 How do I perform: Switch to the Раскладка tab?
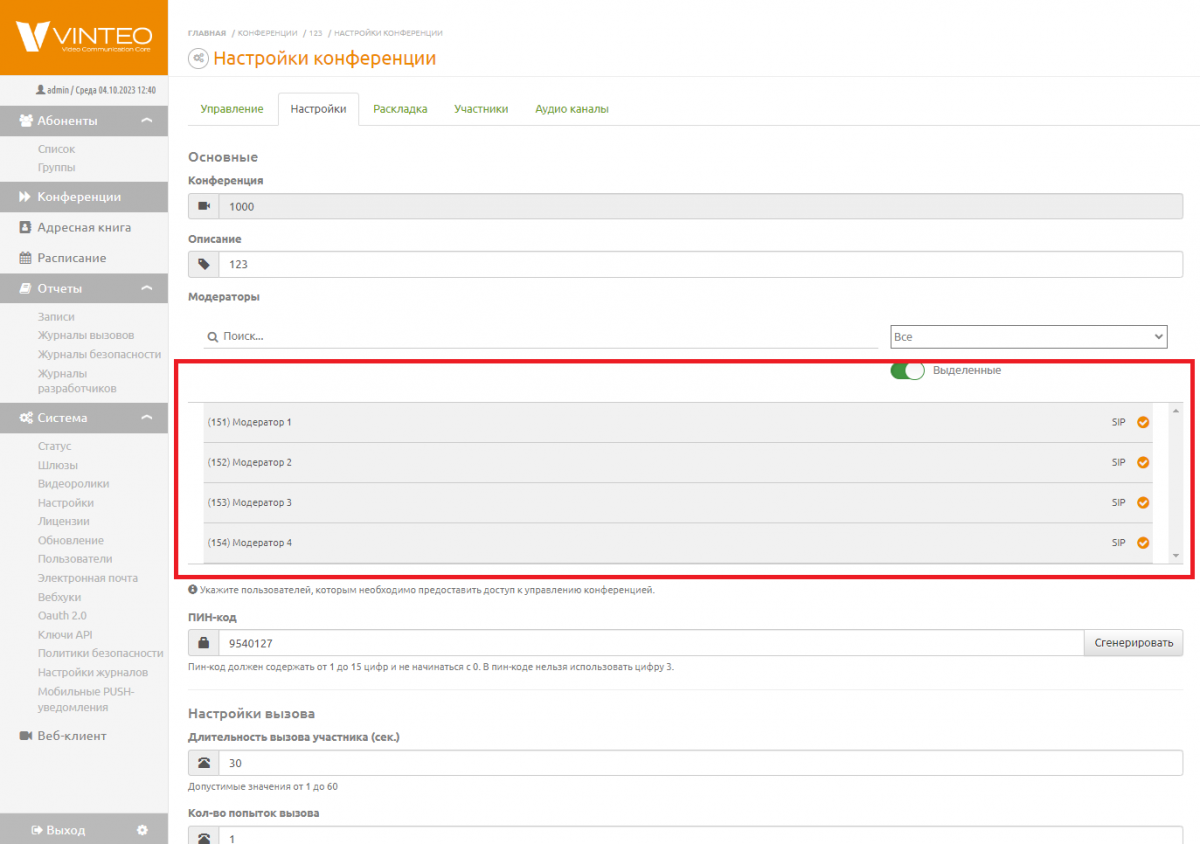coord(400,109)
